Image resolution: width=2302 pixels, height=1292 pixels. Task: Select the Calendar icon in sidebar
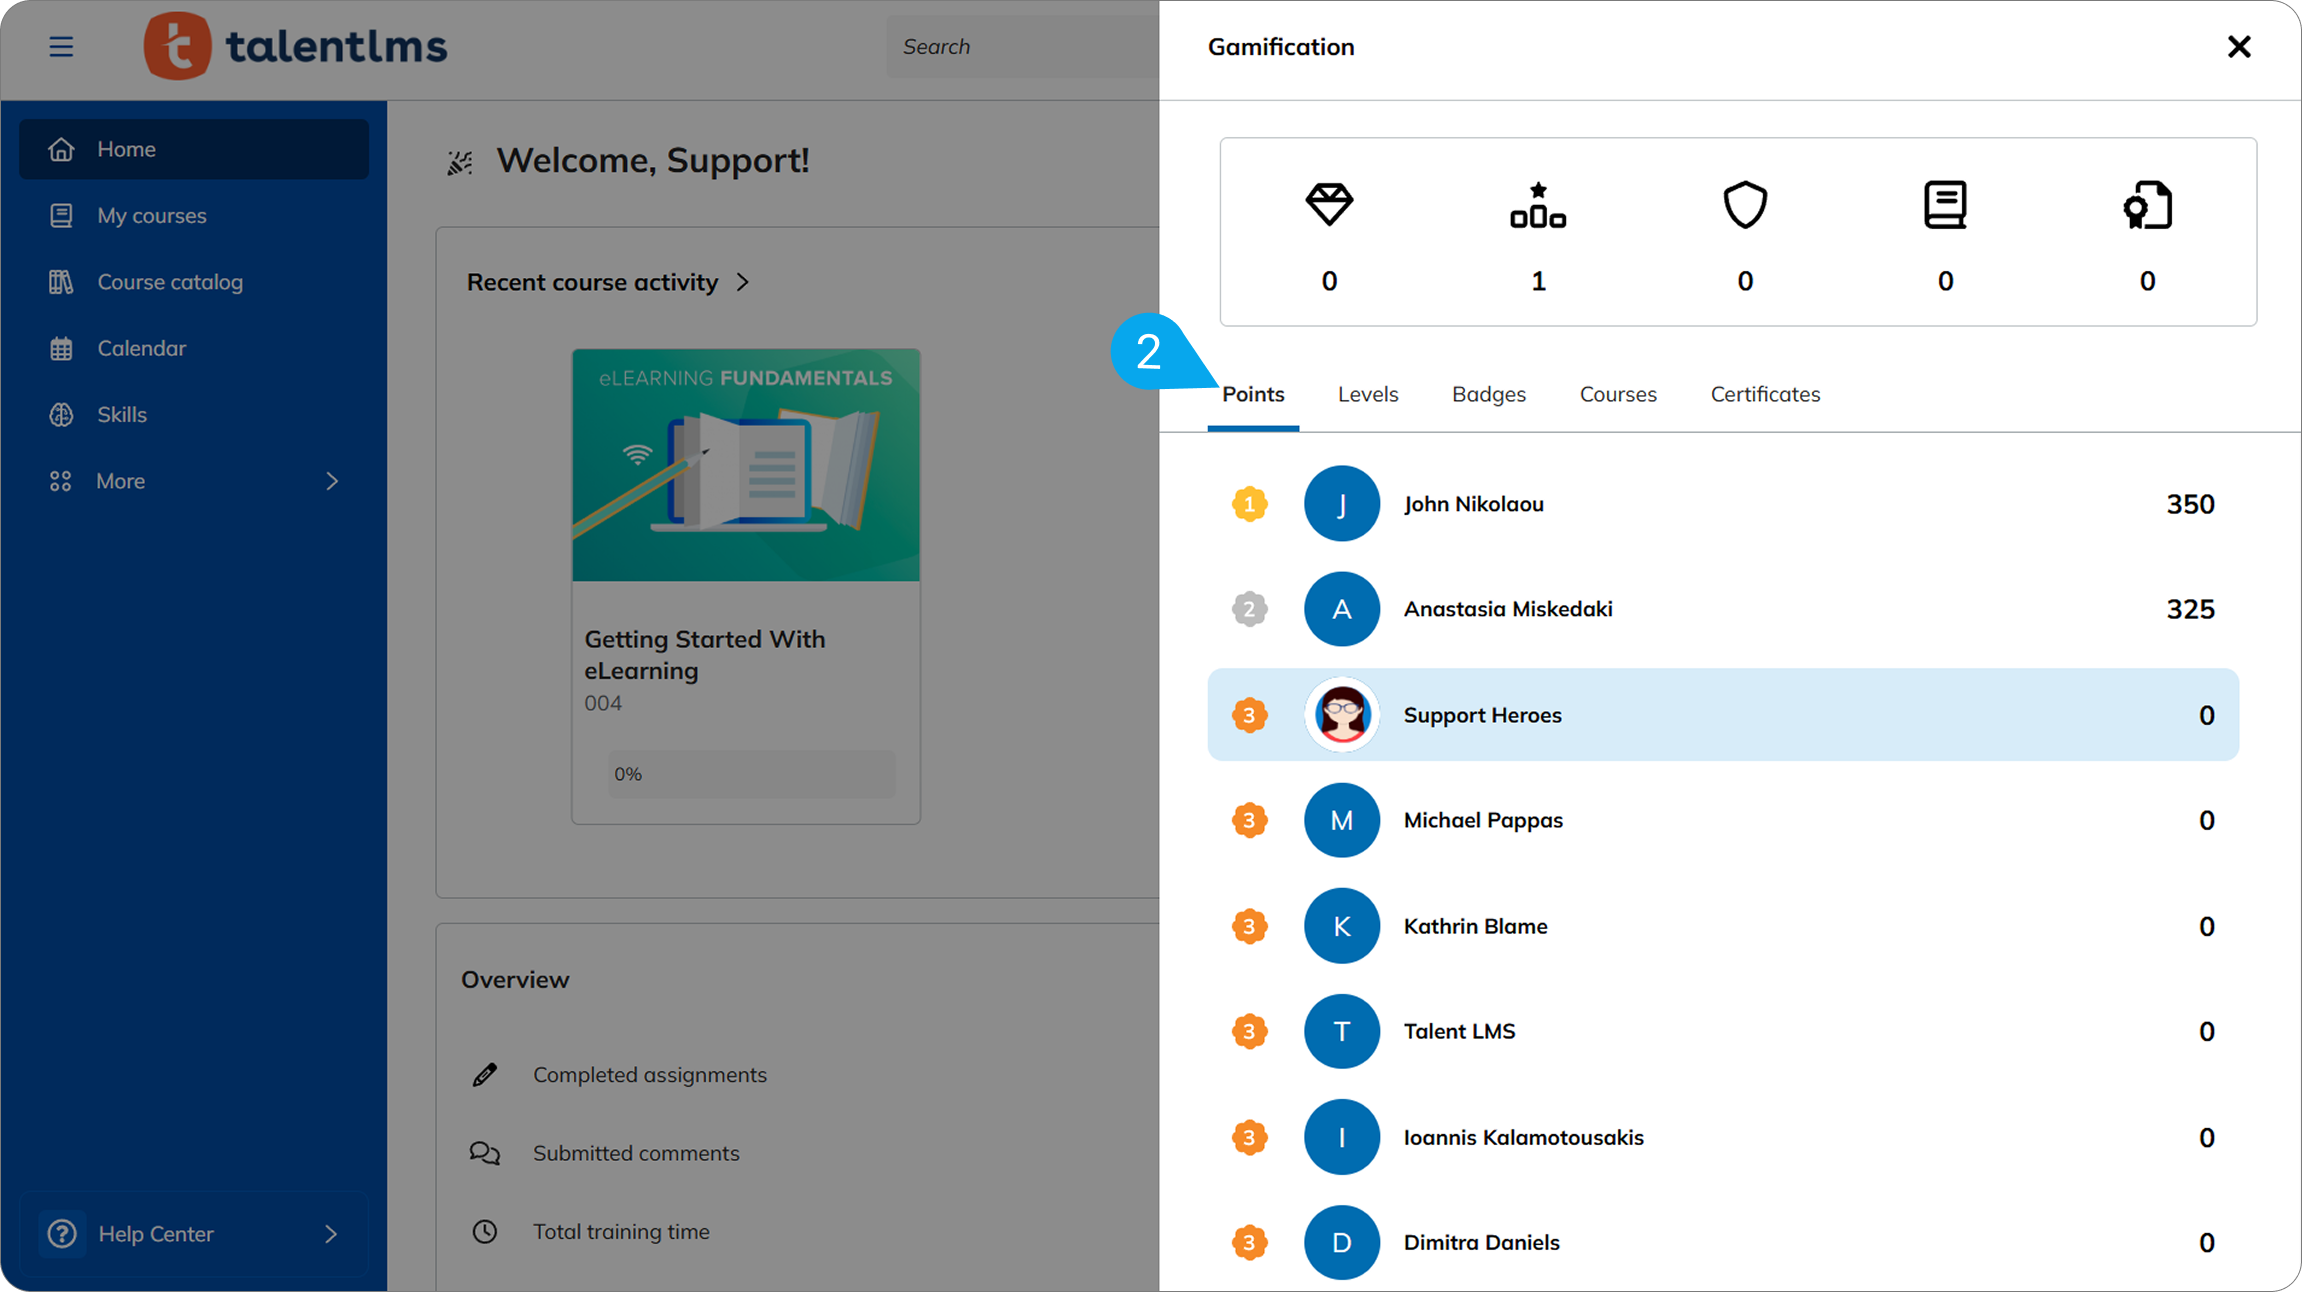click(x=61, y=348)
